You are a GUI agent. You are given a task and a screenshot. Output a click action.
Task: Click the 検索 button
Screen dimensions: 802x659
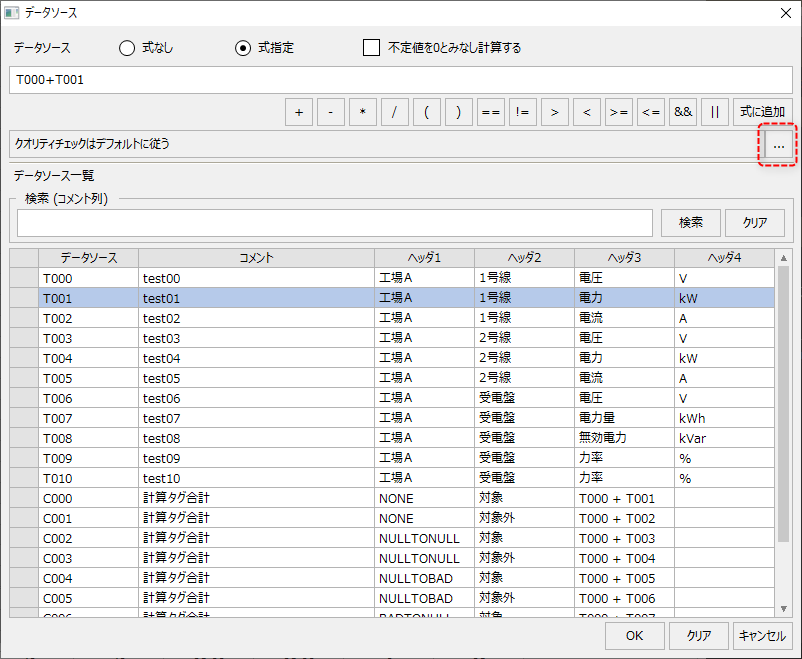(x=690, y=222)
